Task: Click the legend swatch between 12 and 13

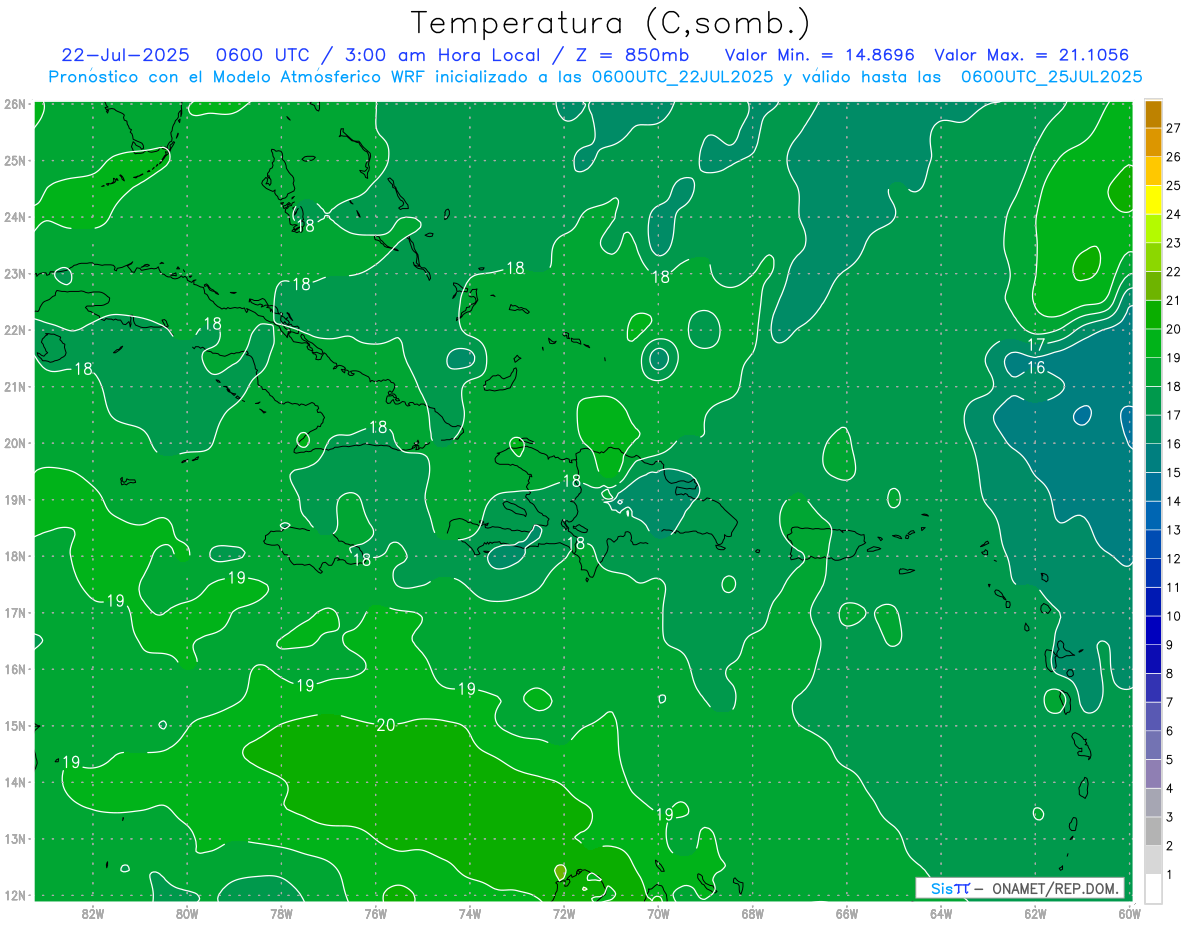Action: click(1153, 544)
